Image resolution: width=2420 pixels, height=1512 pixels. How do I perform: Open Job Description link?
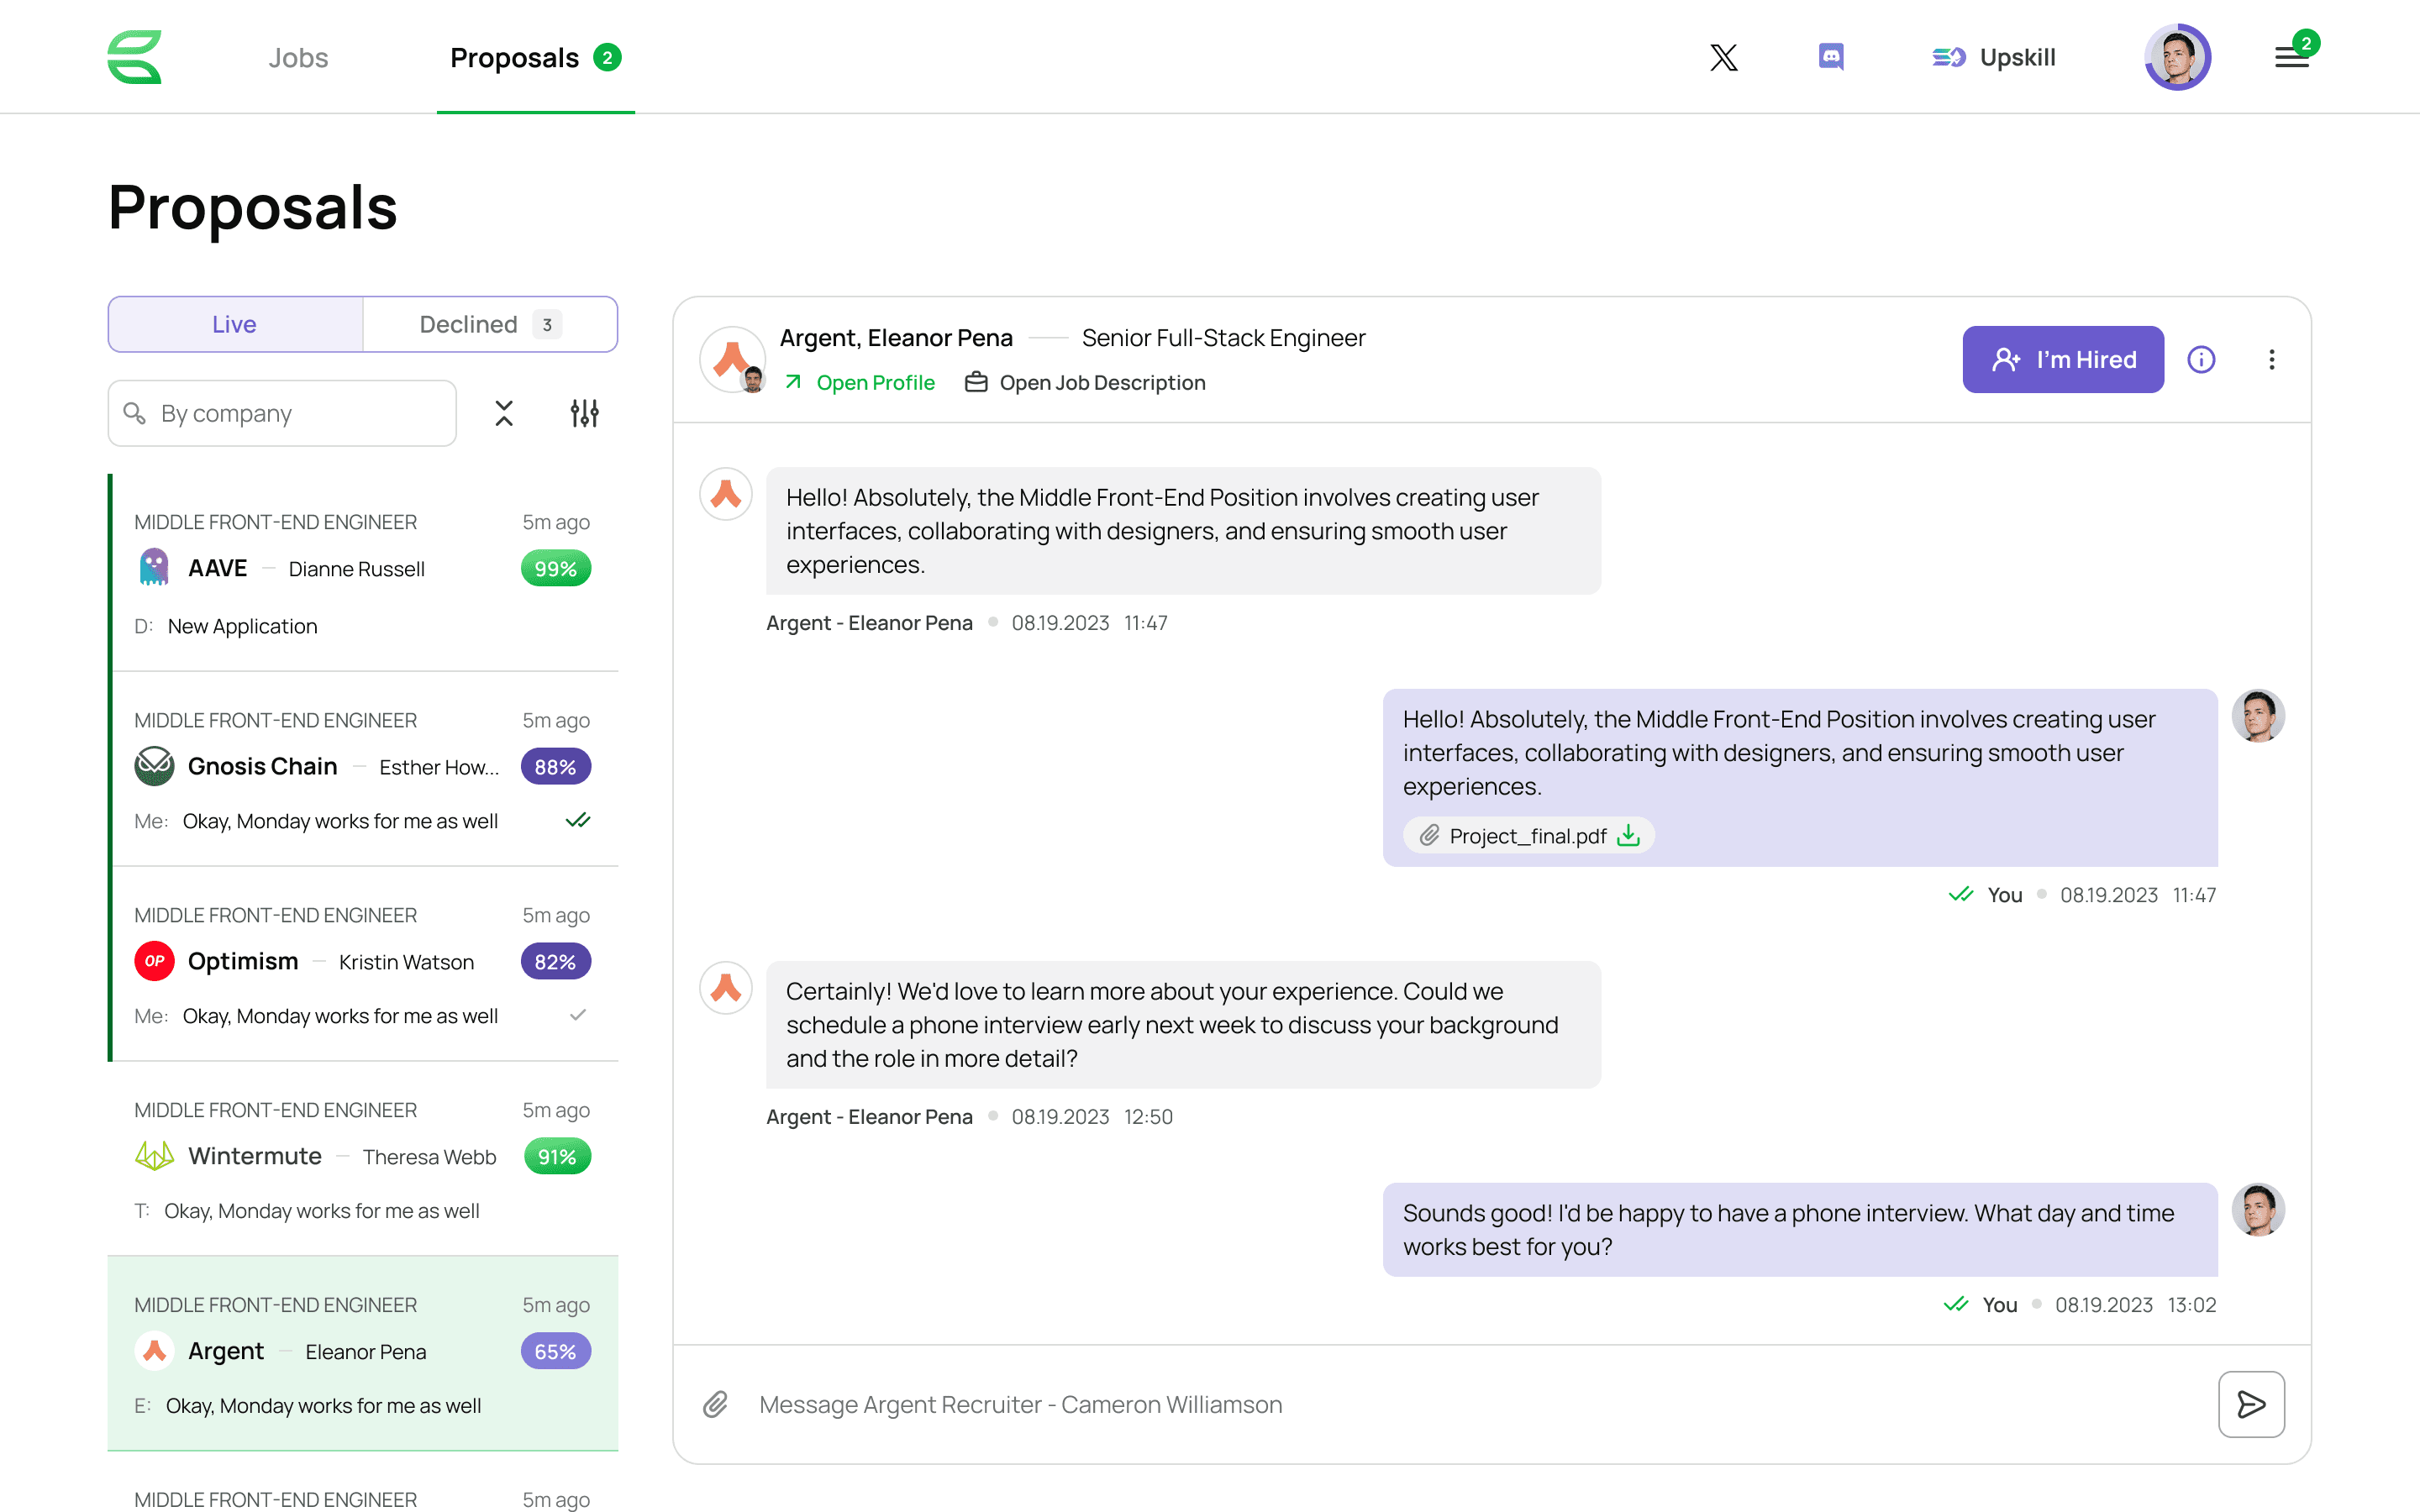[x=1101, y=383]
